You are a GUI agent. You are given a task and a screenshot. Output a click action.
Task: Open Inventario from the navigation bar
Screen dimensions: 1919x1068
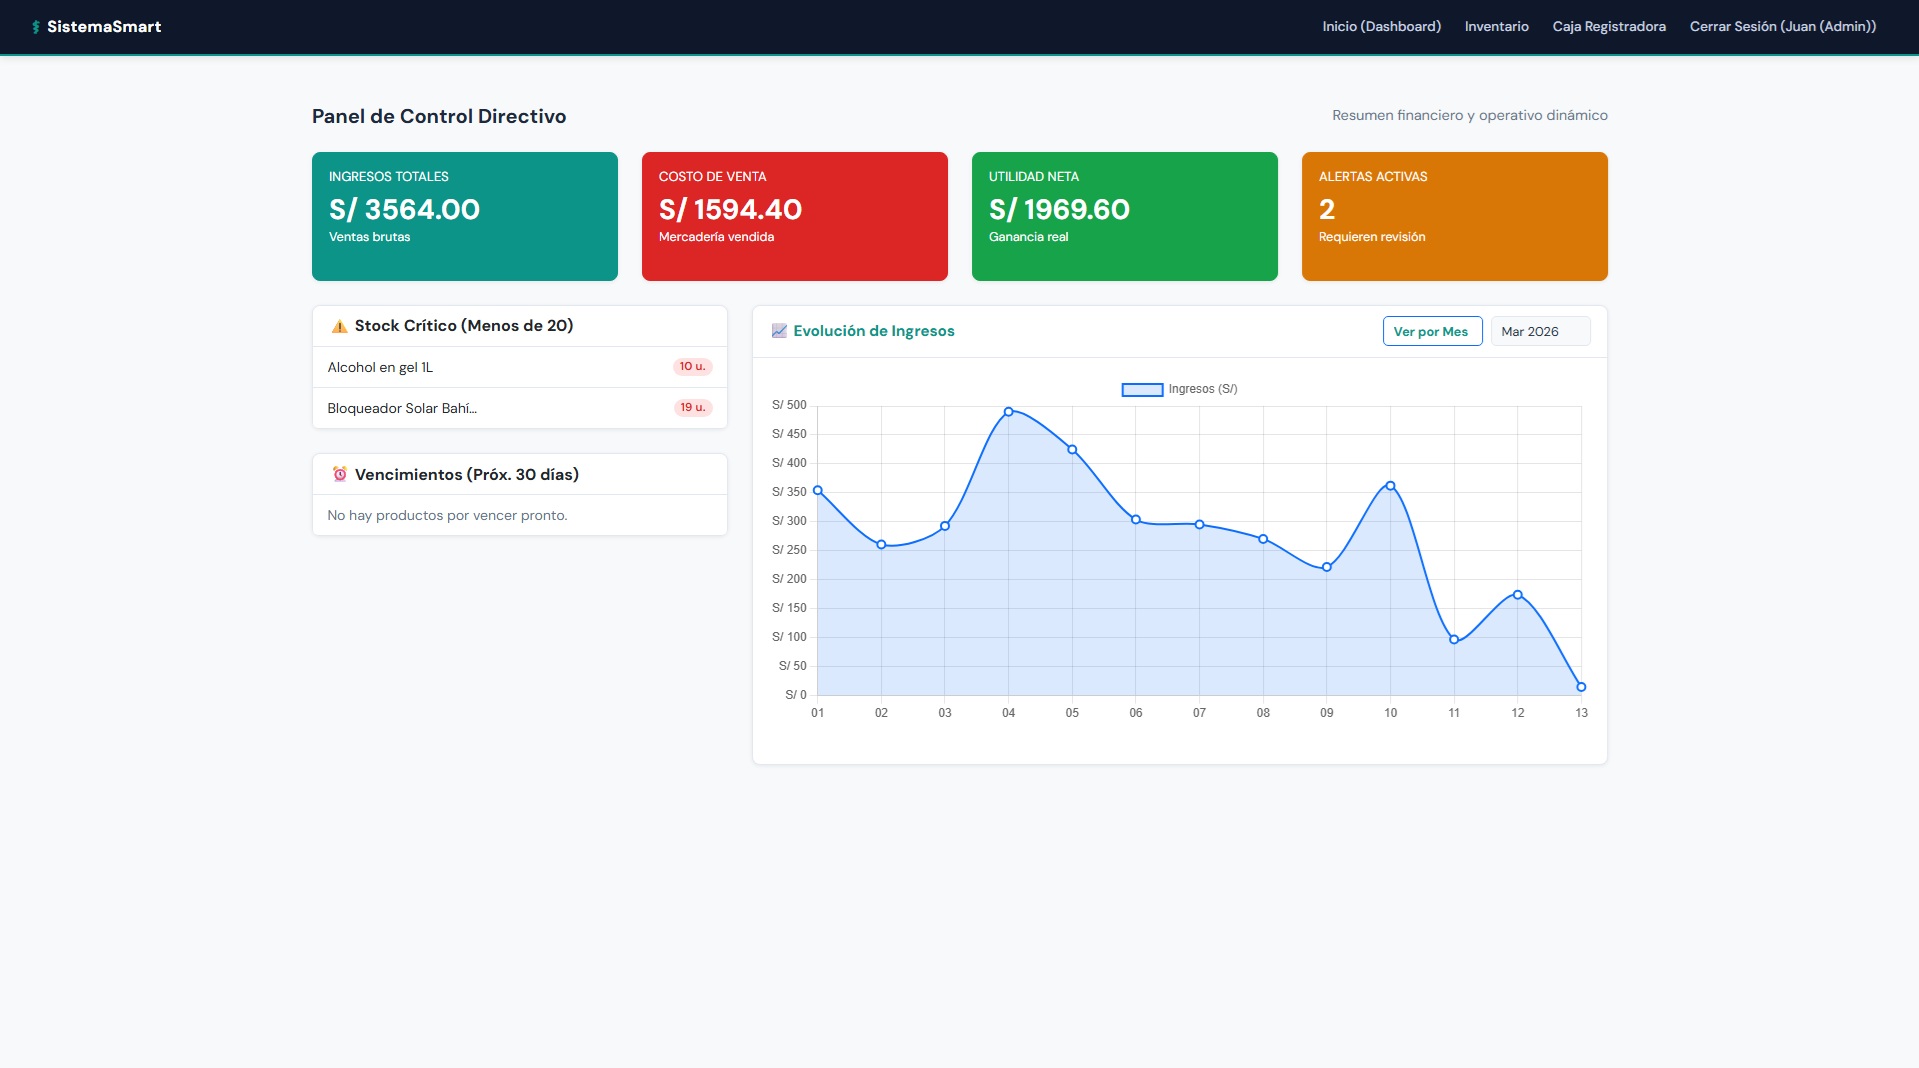[x=1495, y=26]
